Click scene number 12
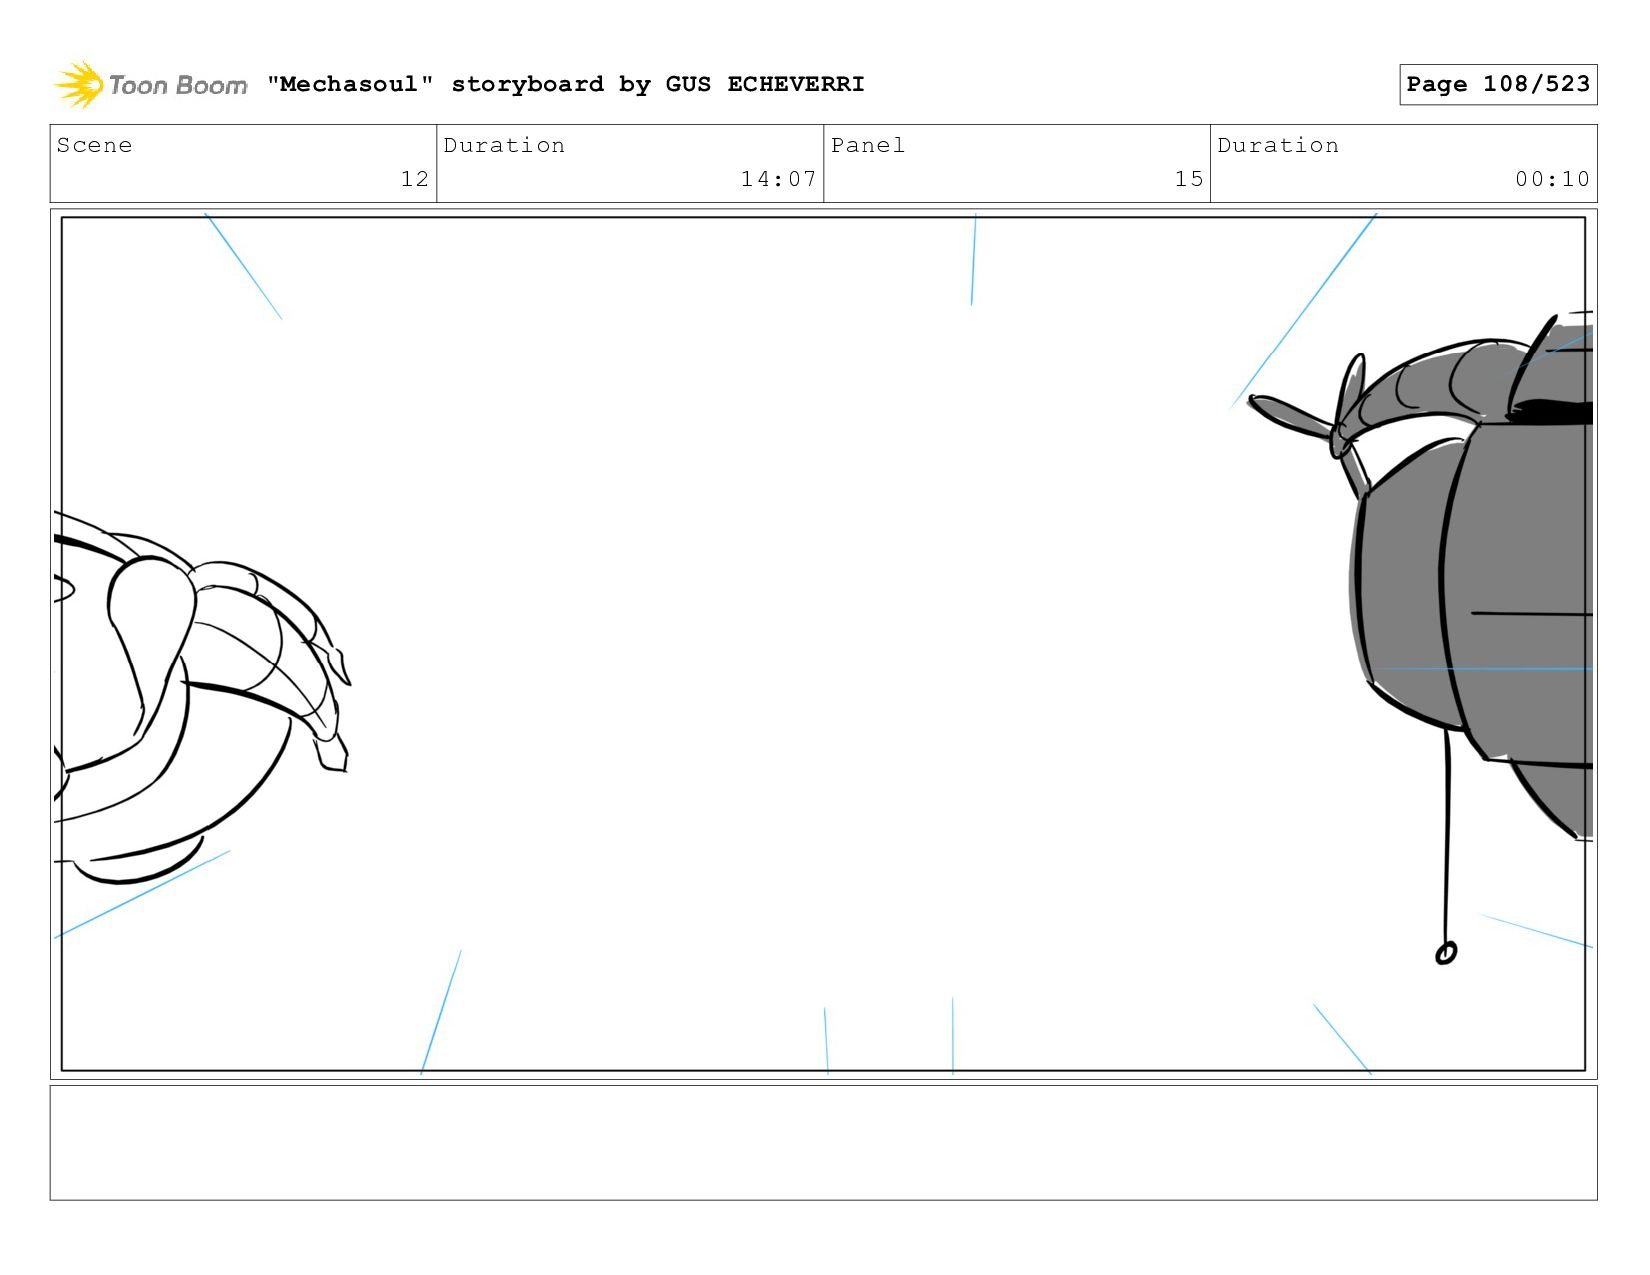The width and height of the screenshot is (1650, 1275). 415,179
